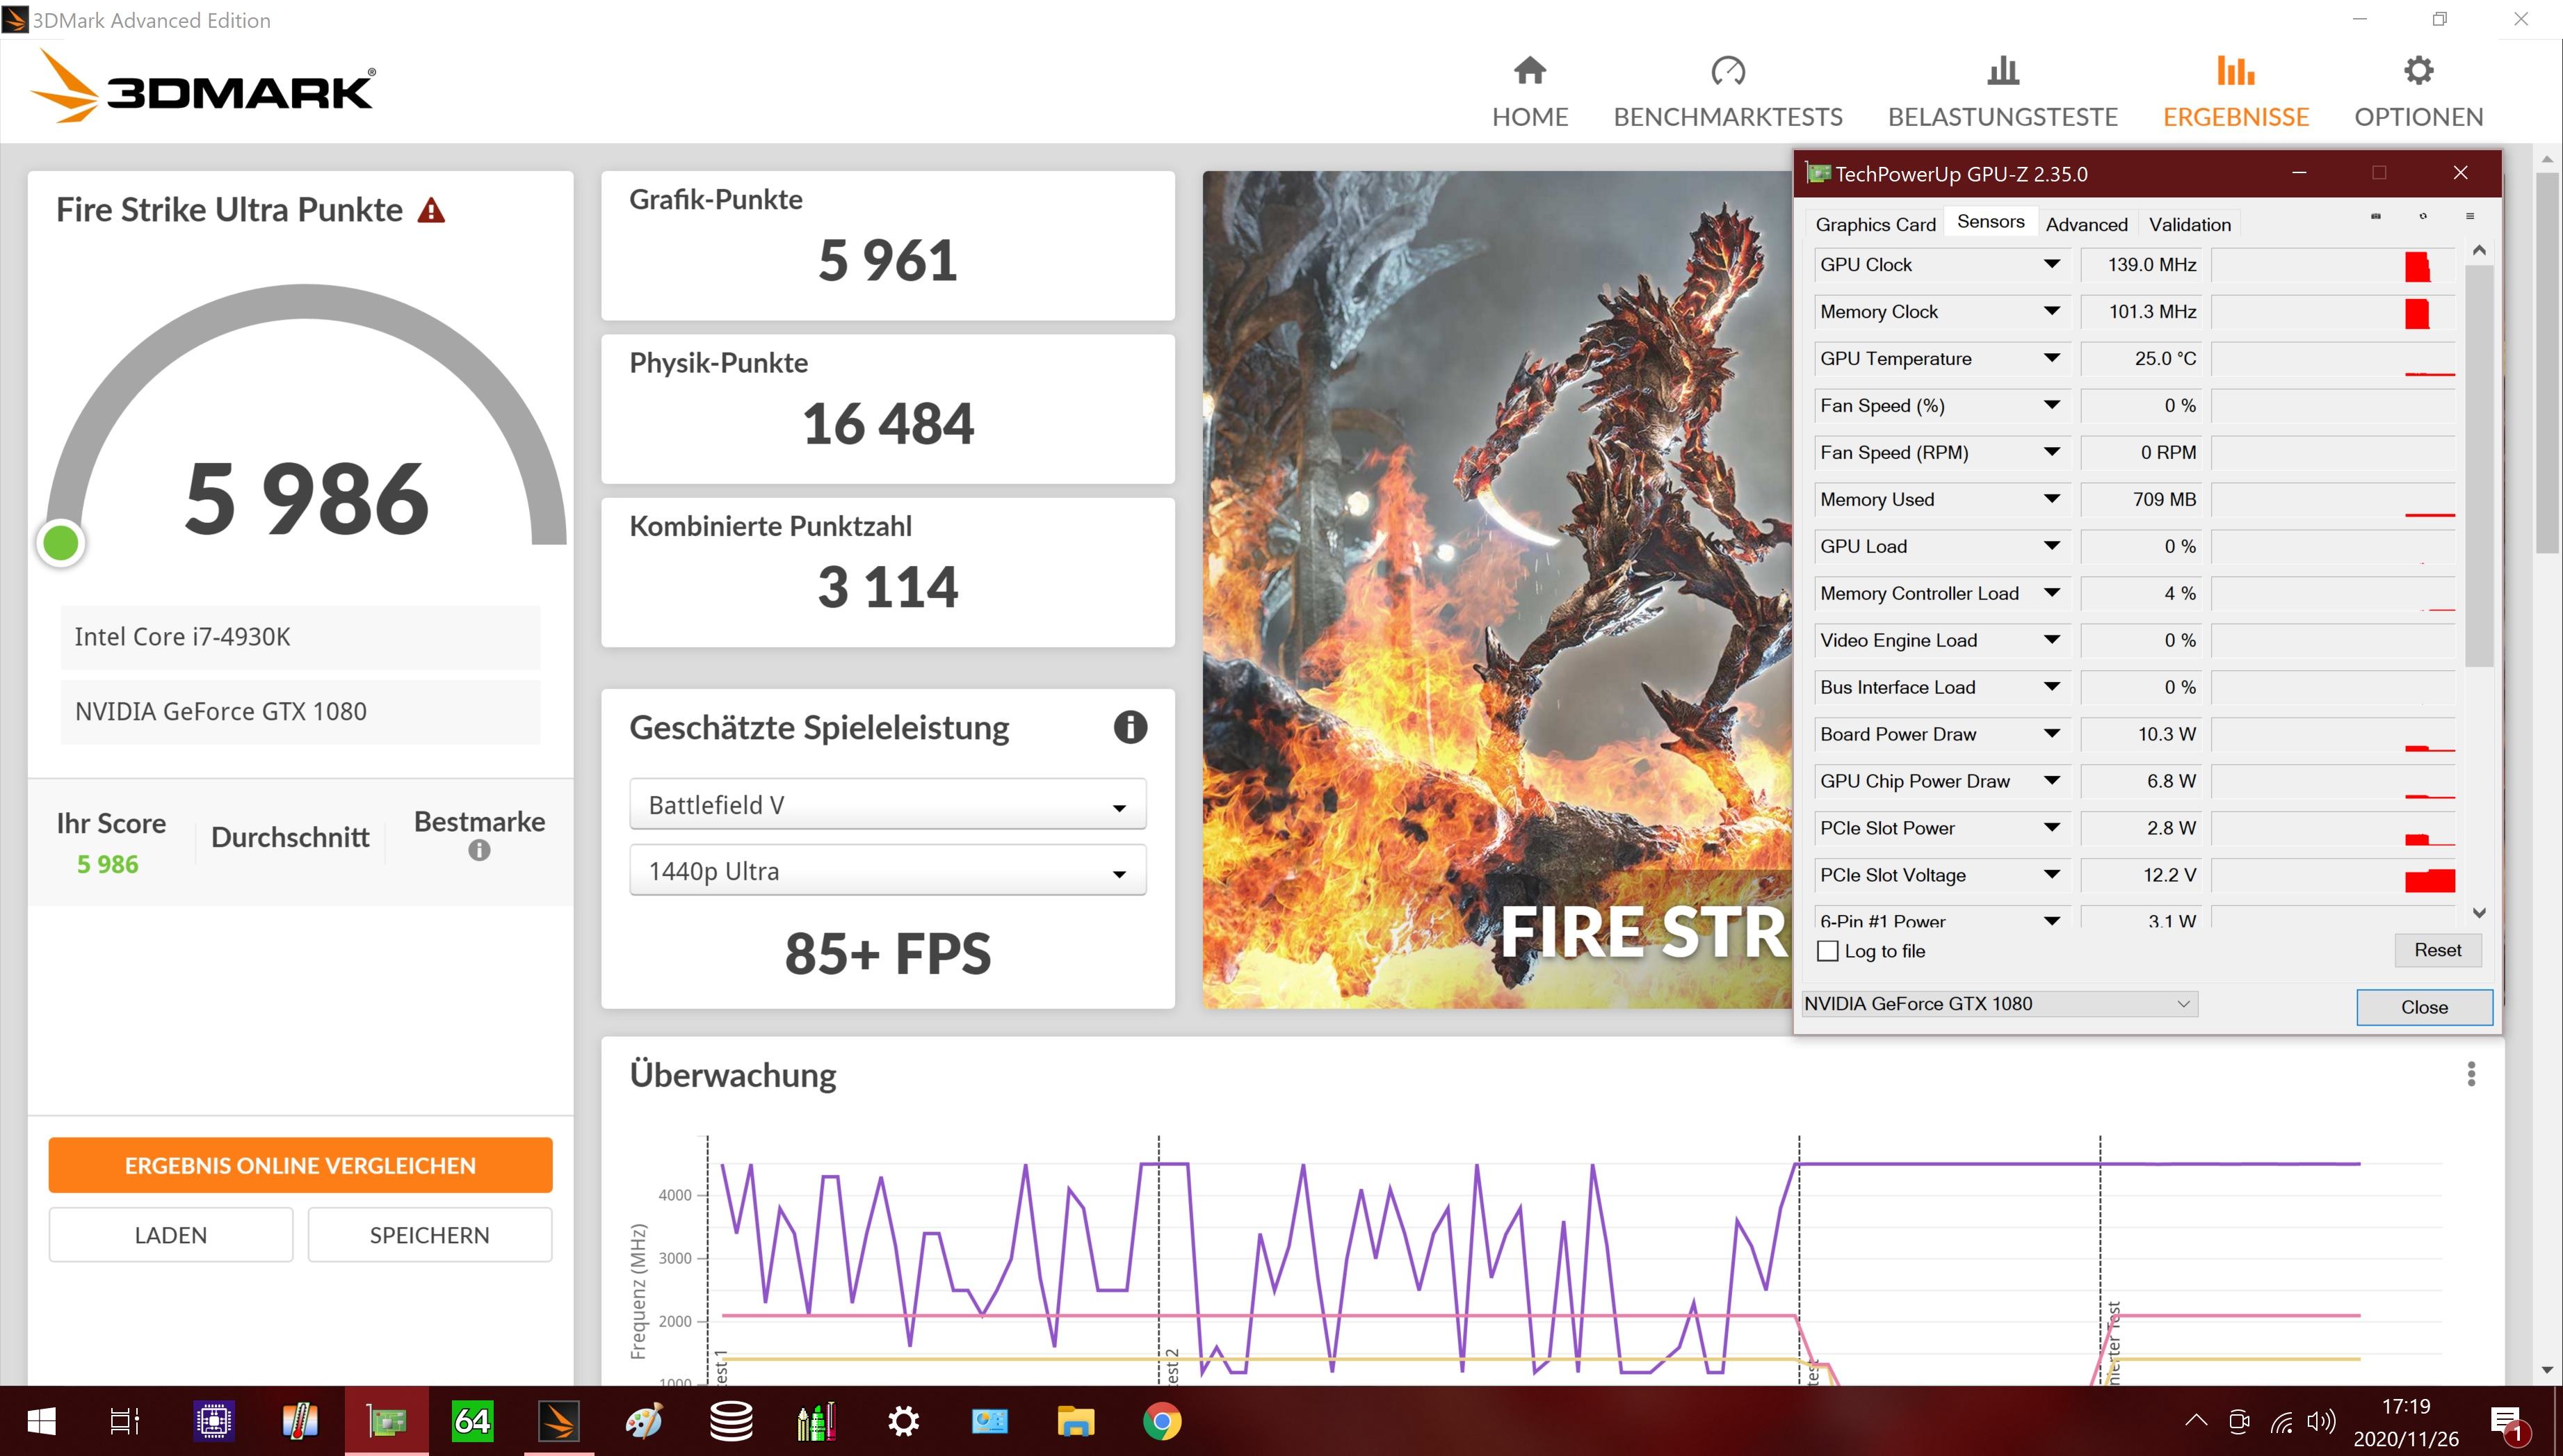Click the volume icon in system tray
This screenshot has width=2563, height=1456.
[x=2320, y=1421]
